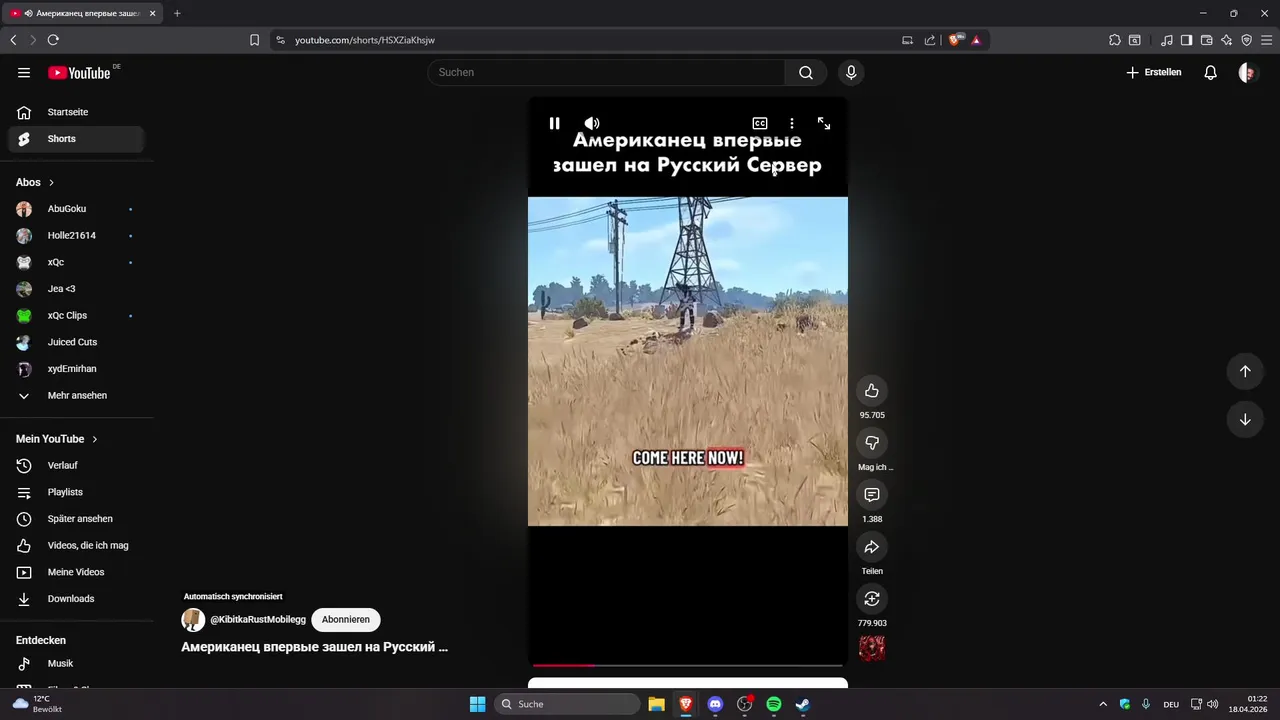Start voice search with microphone
The height and width of the screenshot is (720, 1280).
tap(851, 72)
